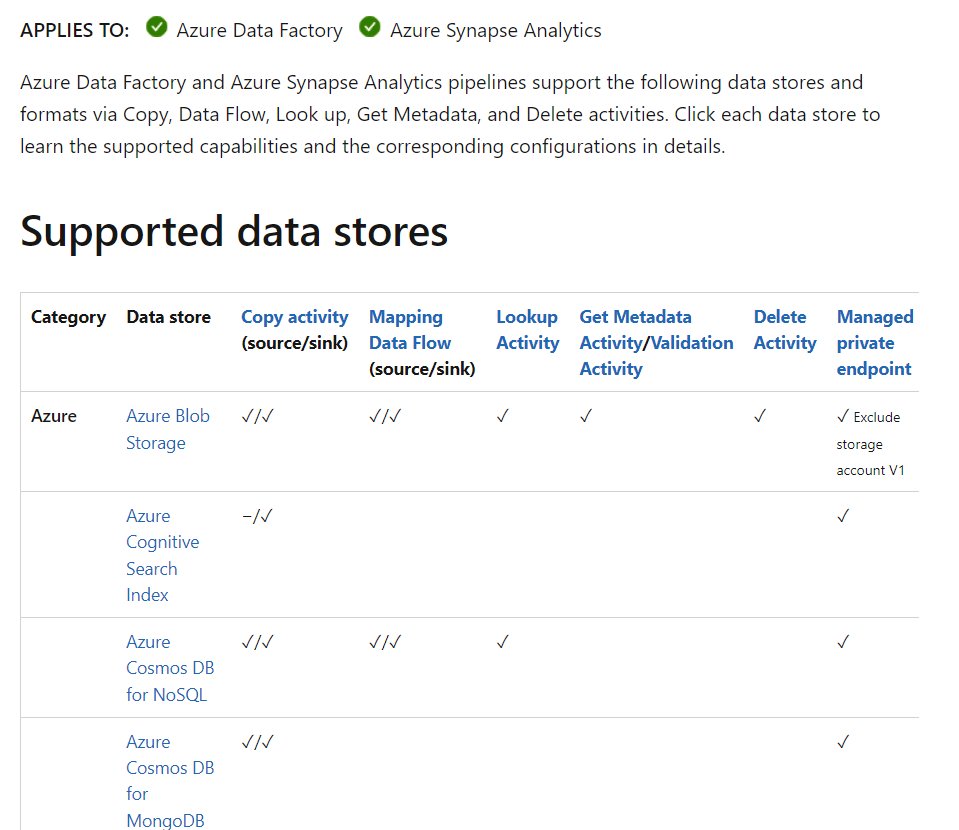Open the Delete Activity header link
Viewport: 959px width, 830px height.
(x=785, y=330)
